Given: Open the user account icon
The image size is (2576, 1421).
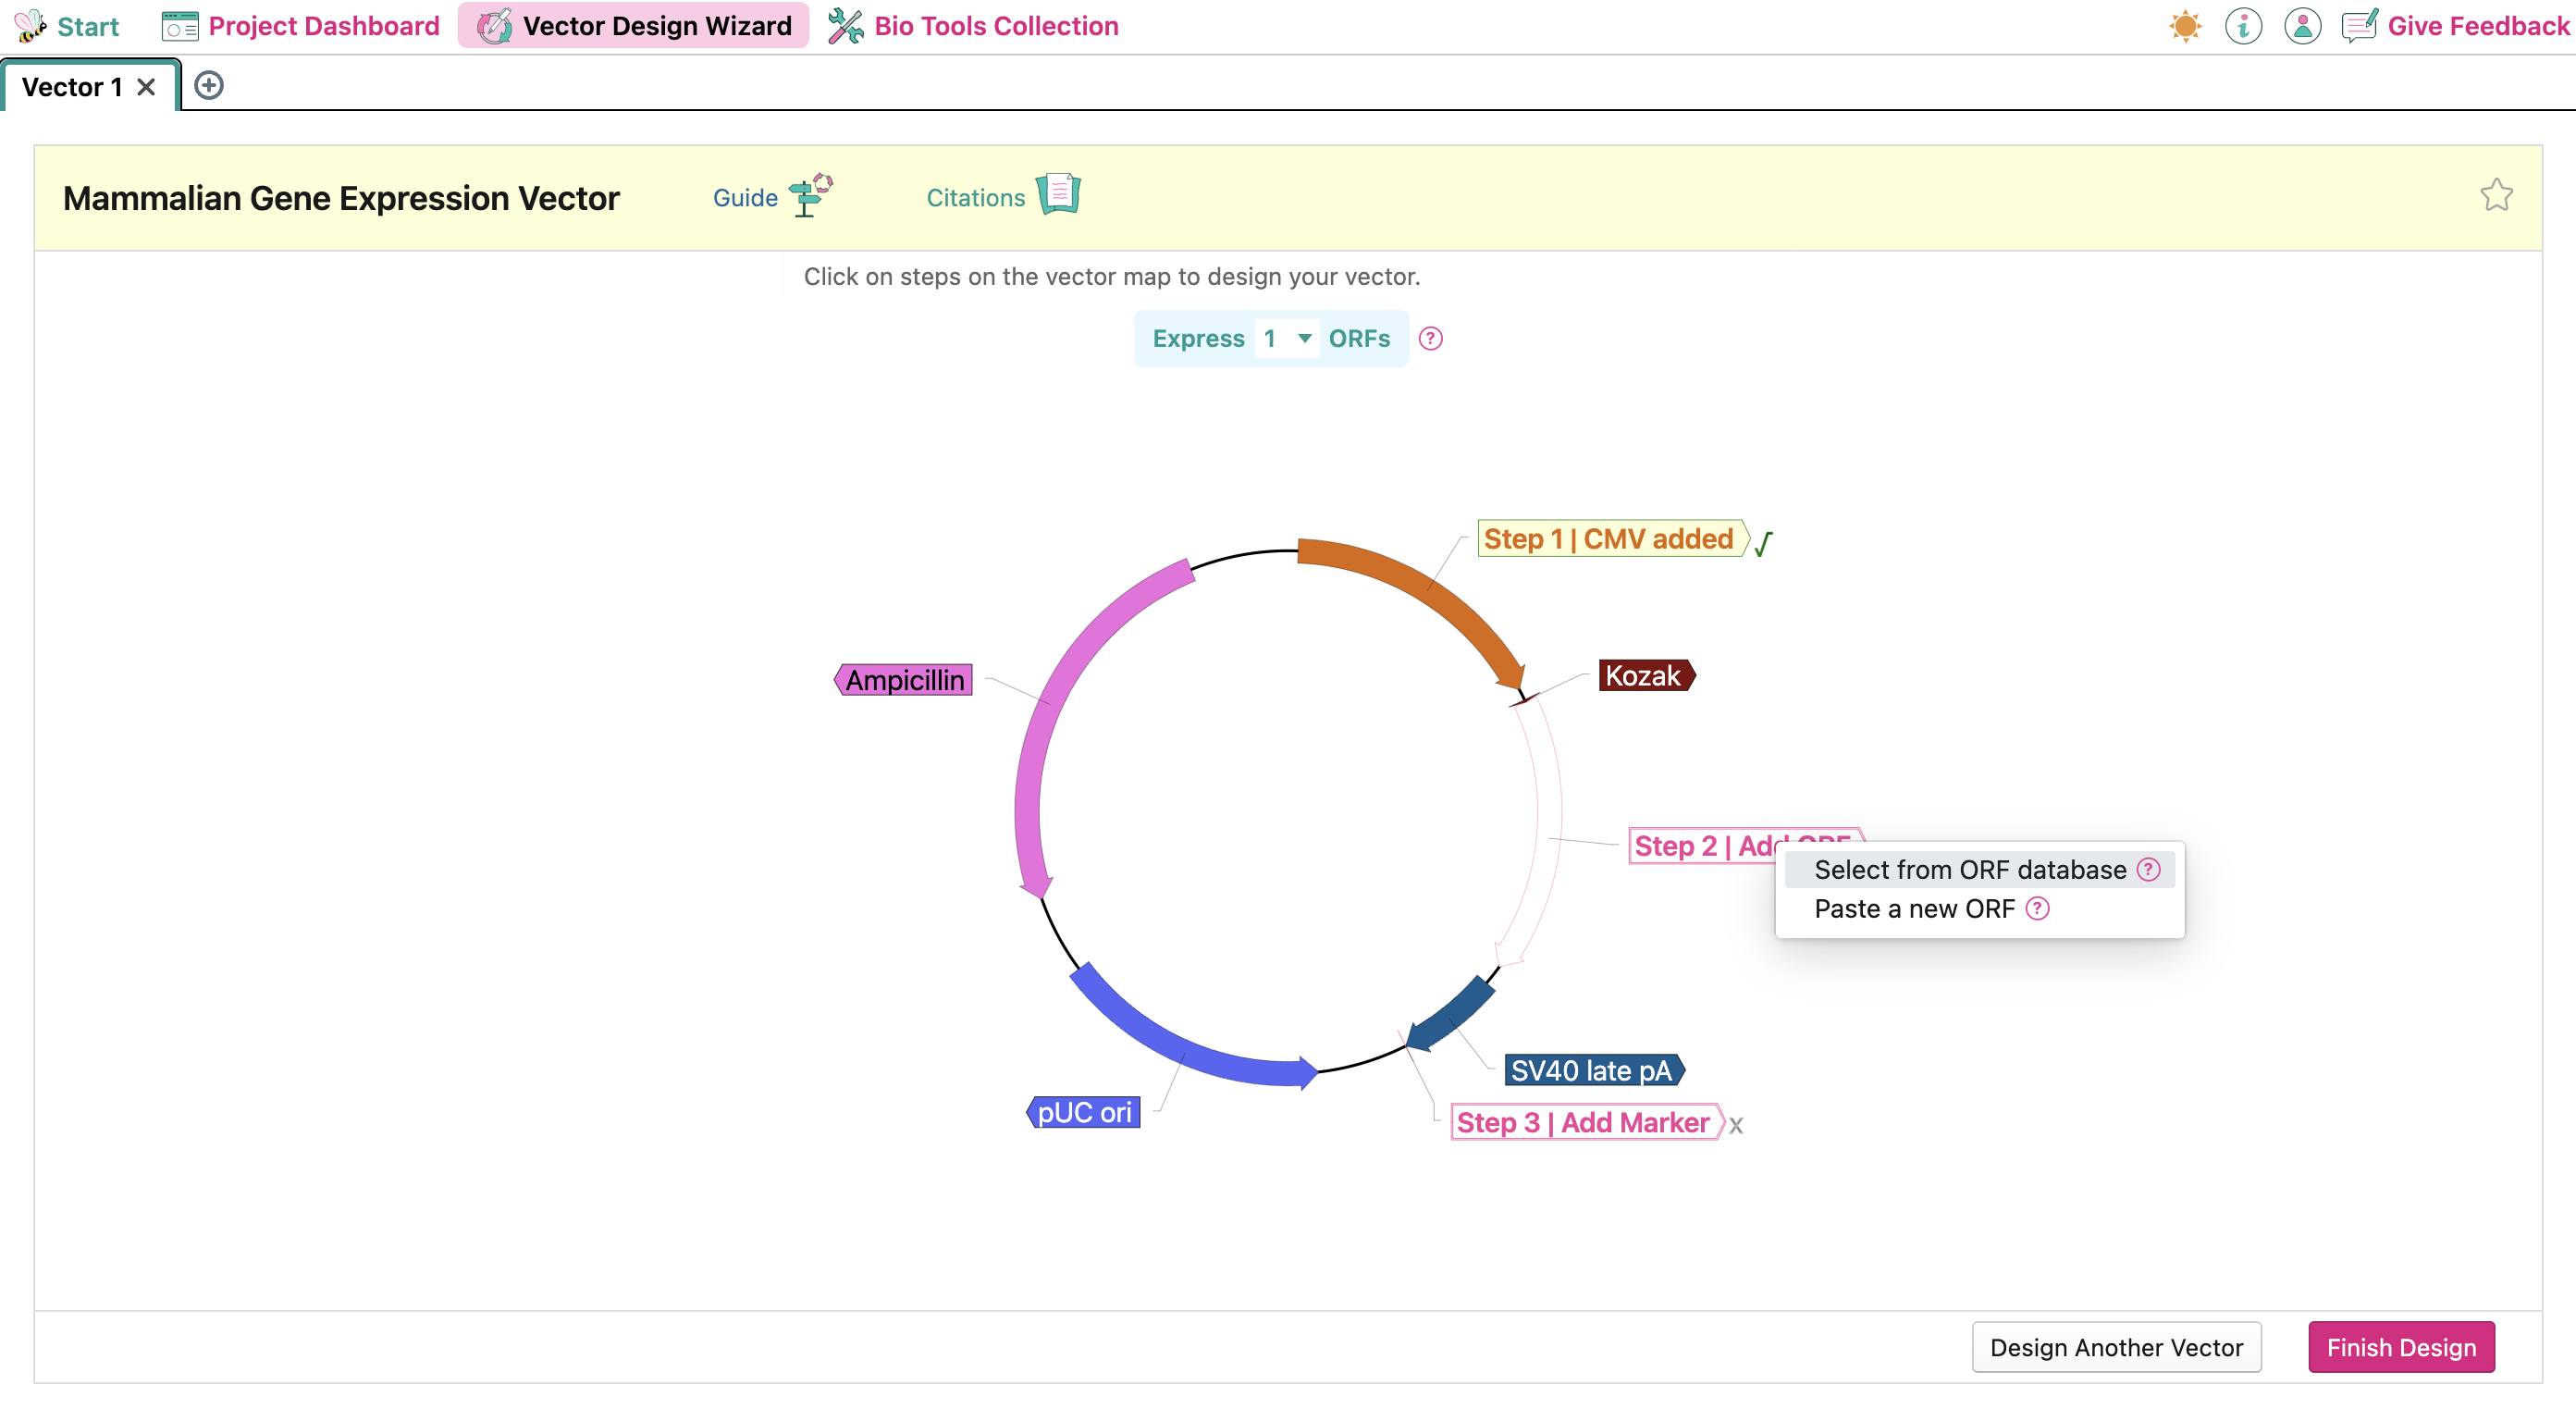Looking at the screenshot, I should point(2302,26).
